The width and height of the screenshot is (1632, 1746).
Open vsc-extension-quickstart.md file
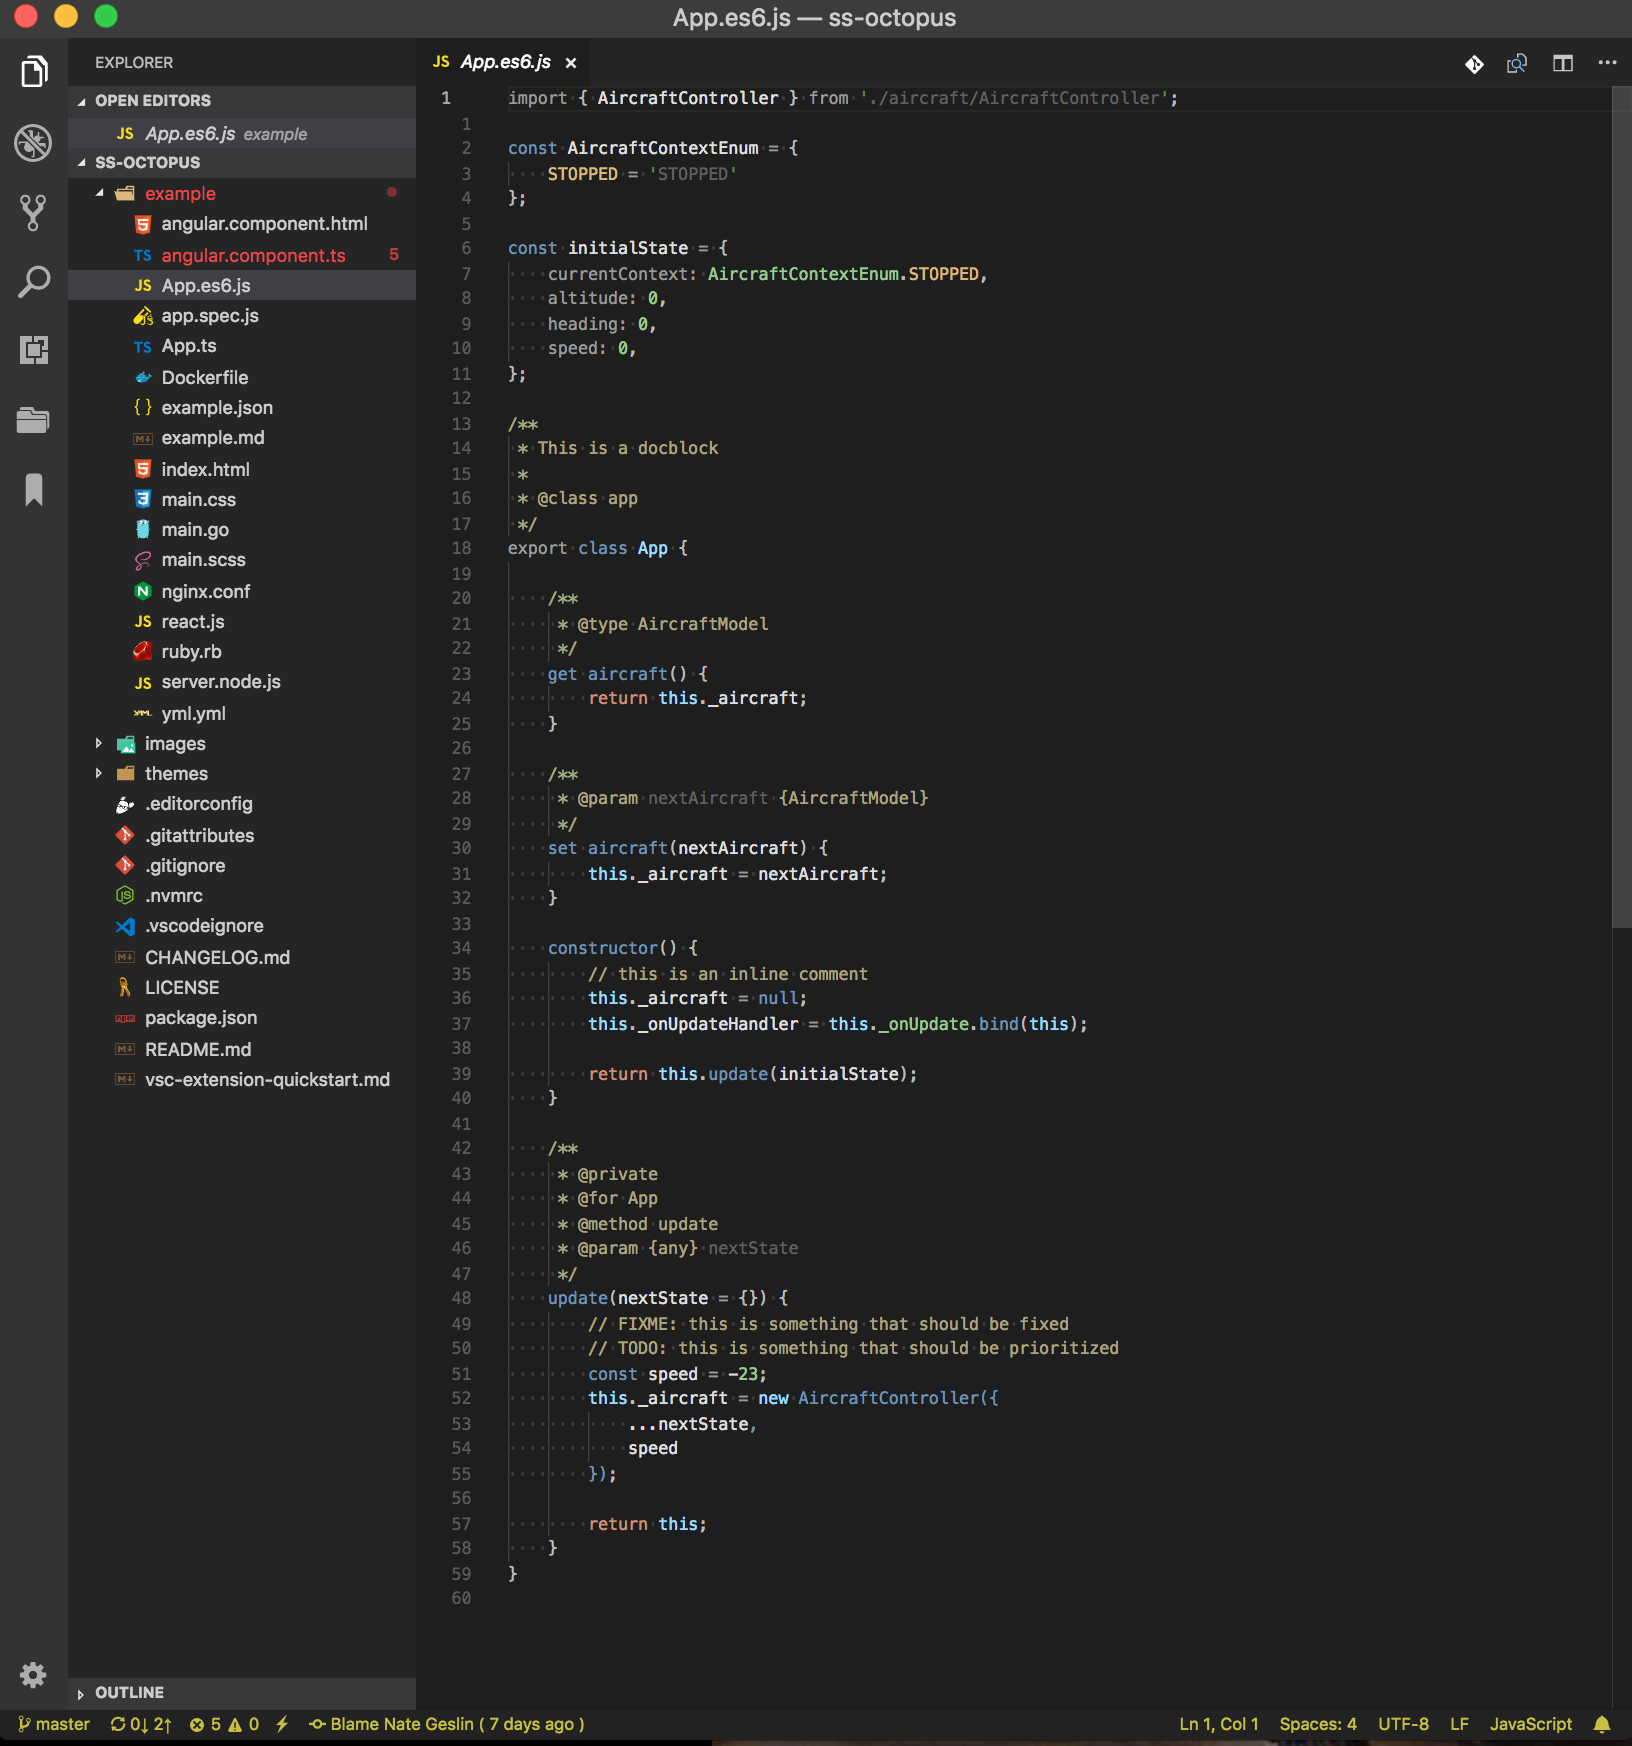click(242, 1080)
